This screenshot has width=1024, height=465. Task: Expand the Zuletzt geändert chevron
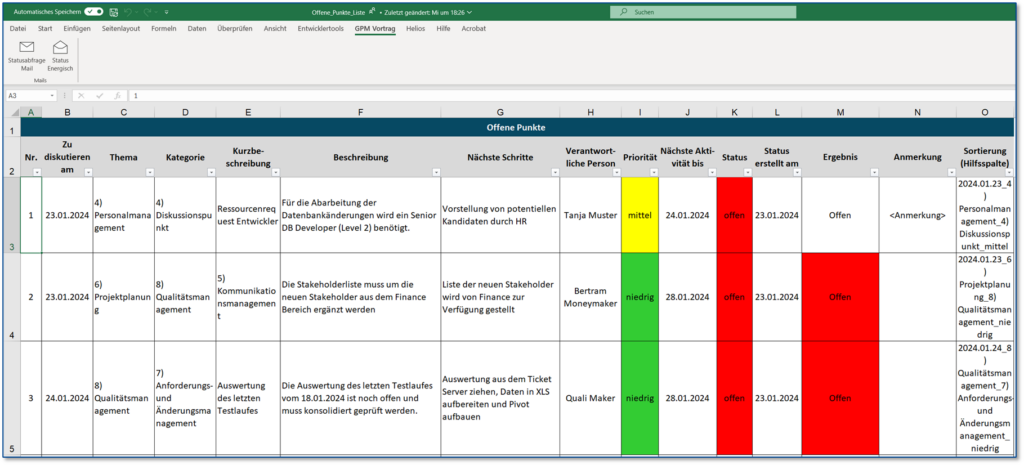point(470,12)
